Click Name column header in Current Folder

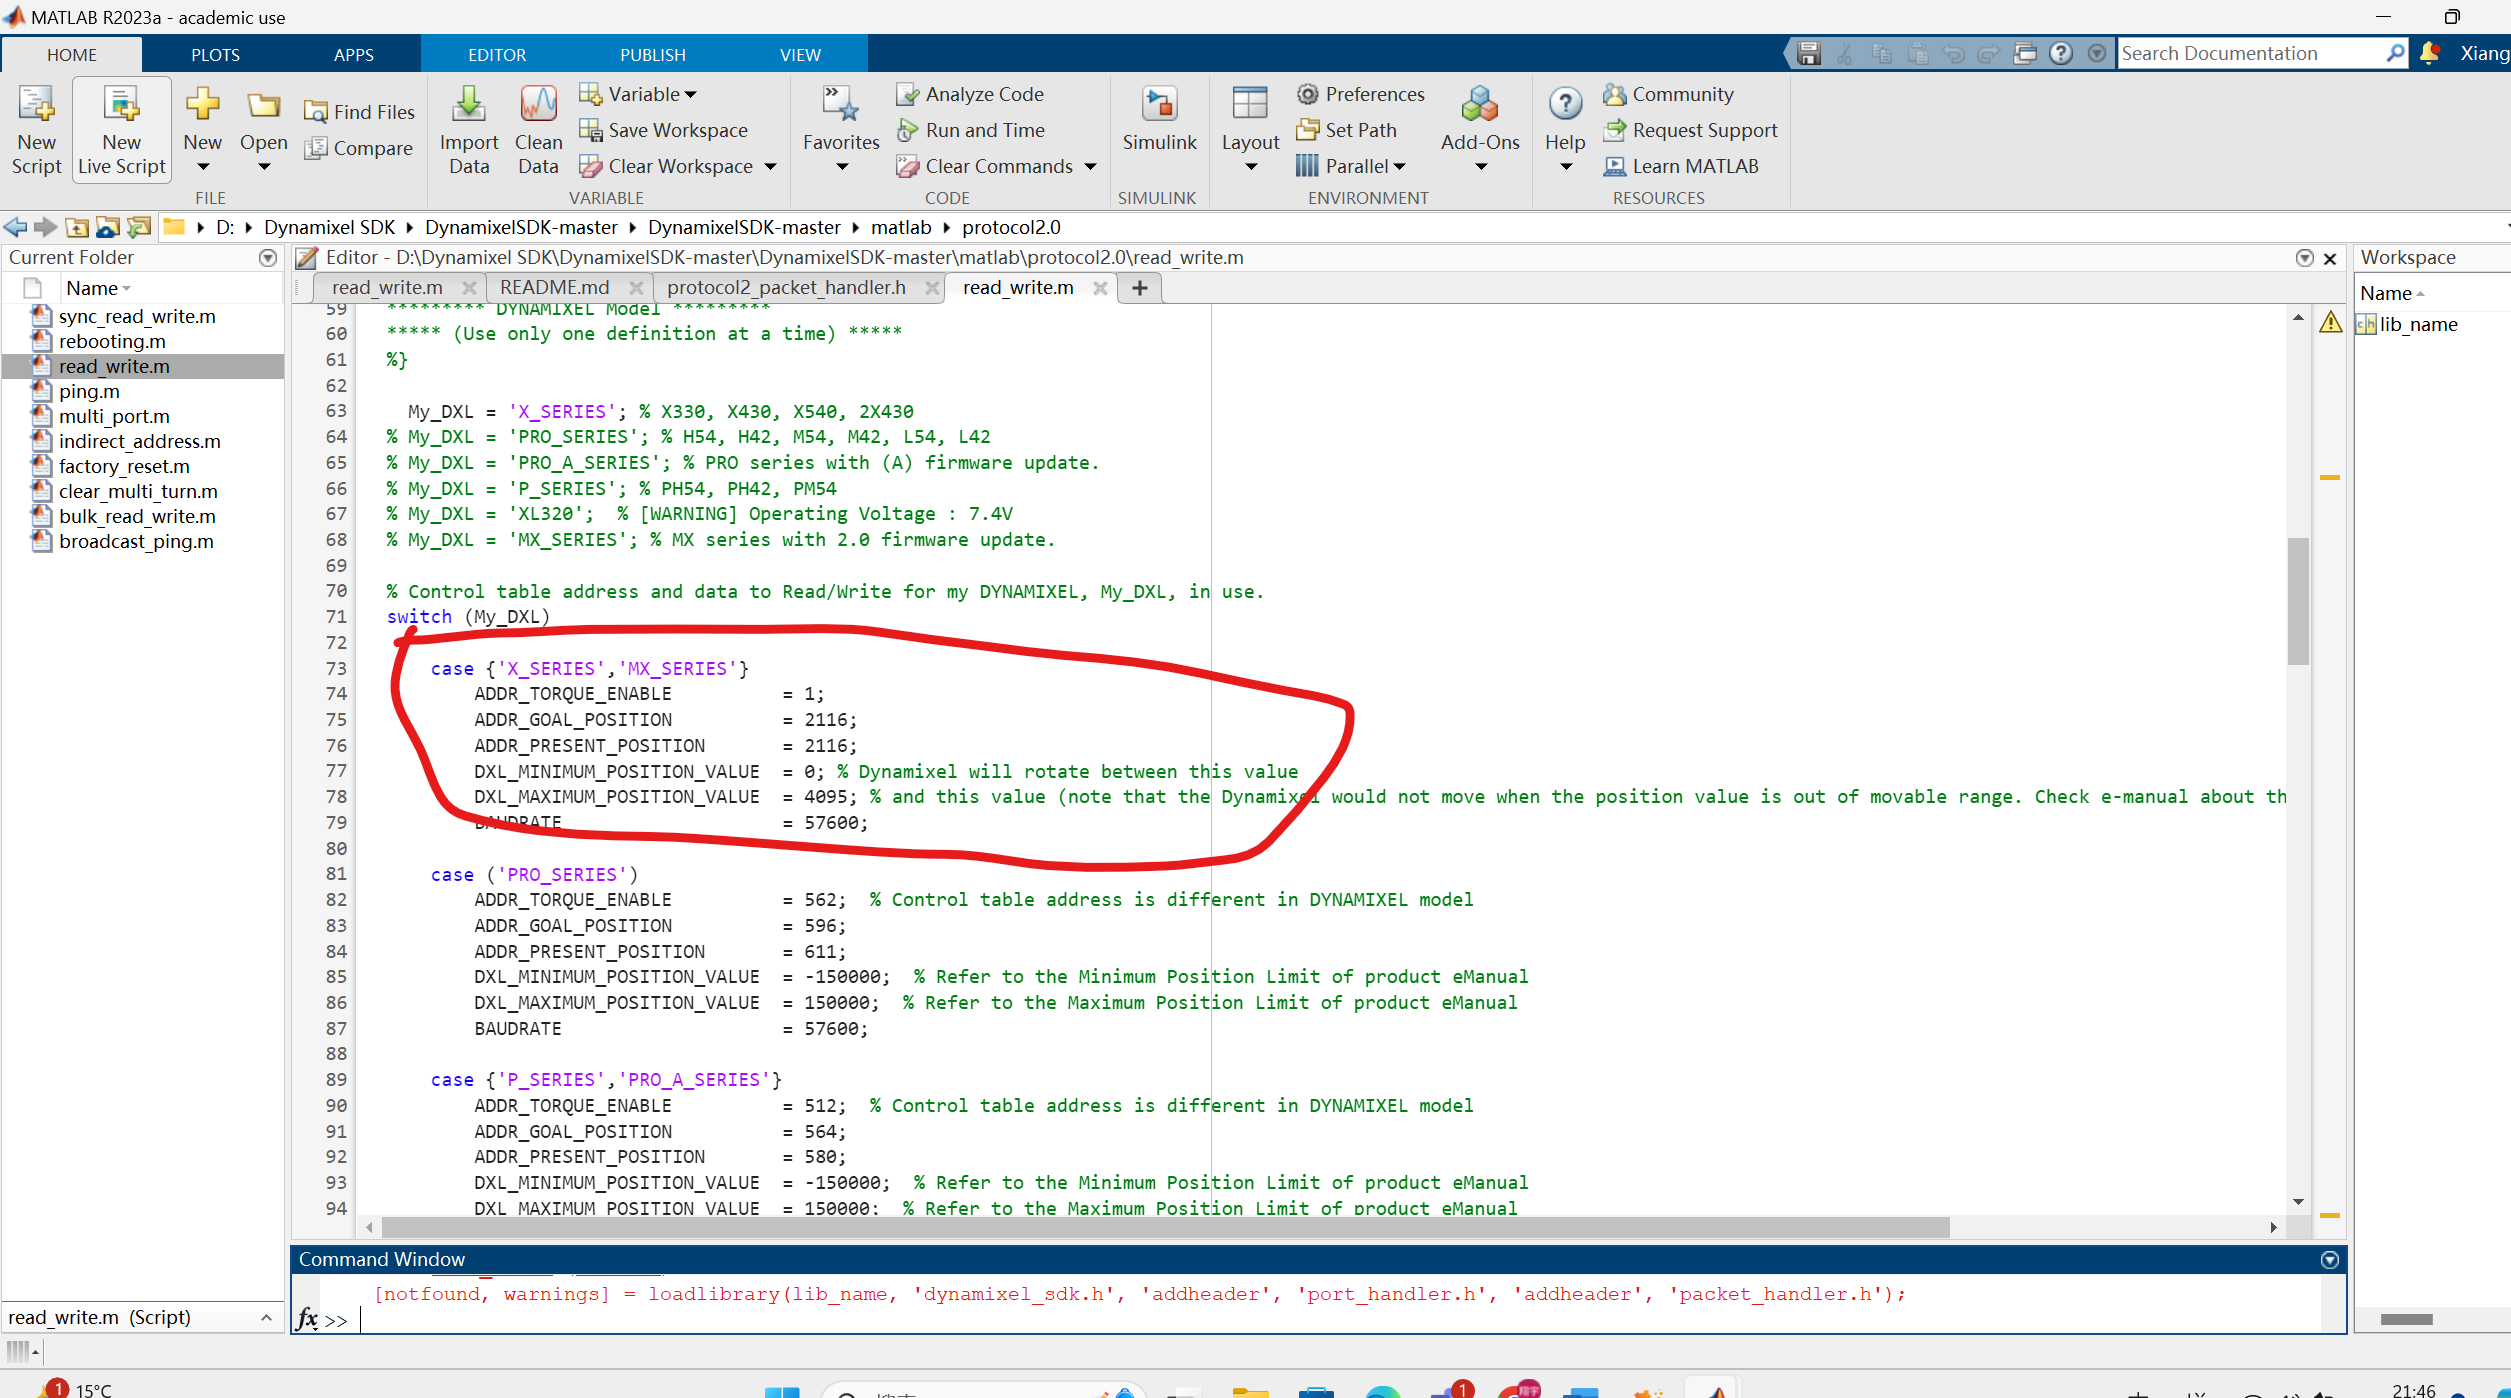[x=92, y=288]
